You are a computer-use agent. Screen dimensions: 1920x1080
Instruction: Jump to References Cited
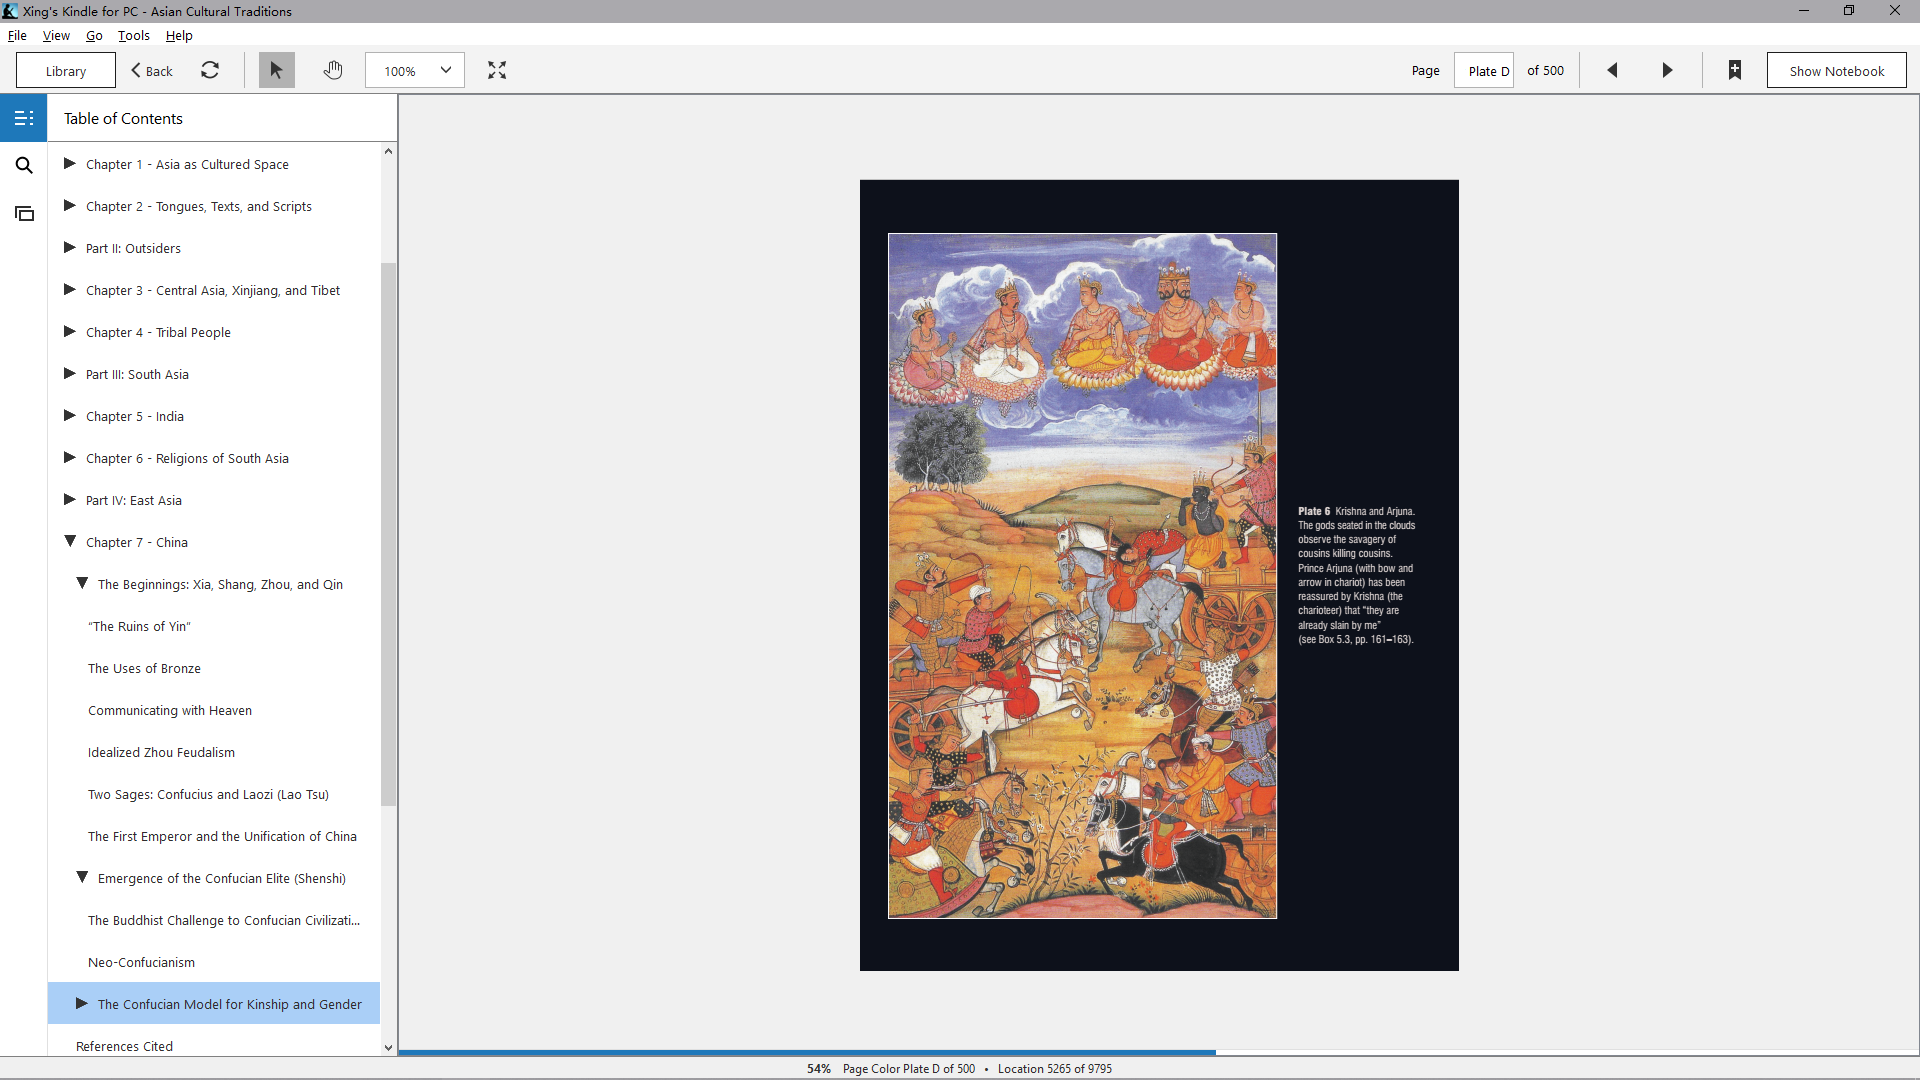pyautogui.click(x=124, y=1046)
